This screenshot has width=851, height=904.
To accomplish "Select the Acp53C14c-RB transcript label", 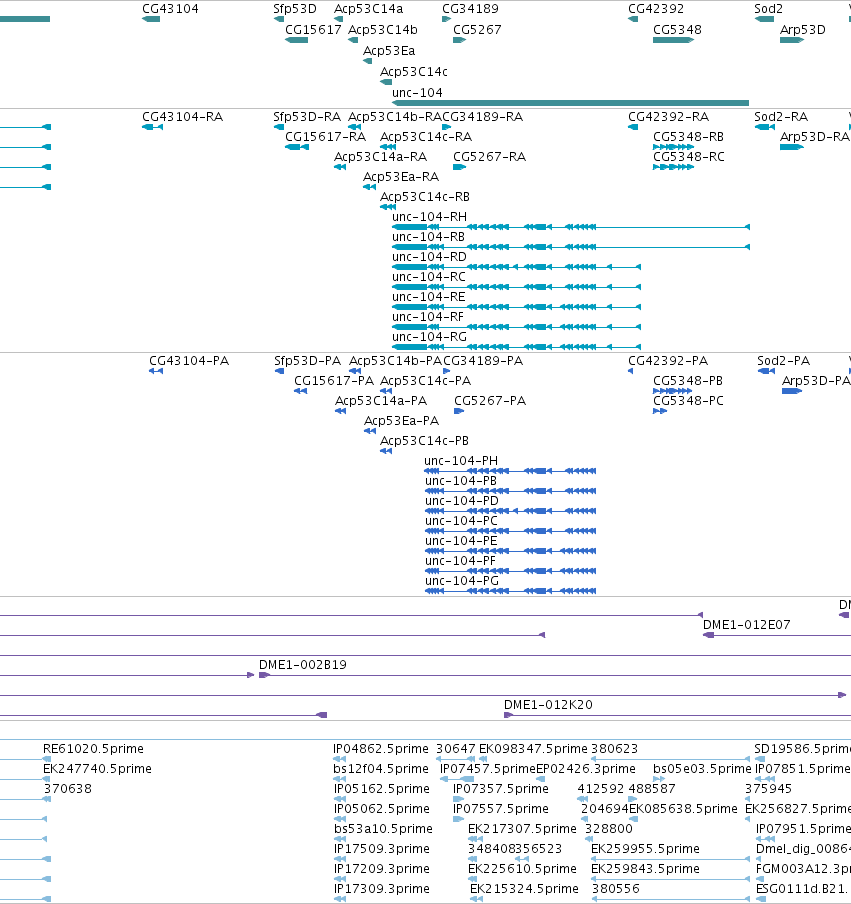I will pyautogui.click(x=424, y=197).
